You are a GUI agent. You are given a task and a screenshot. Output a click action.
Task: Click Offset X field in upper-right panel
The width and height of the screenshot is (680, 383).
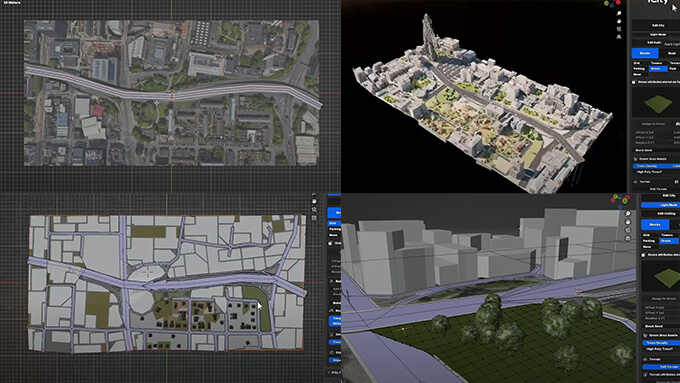point(656,132)
